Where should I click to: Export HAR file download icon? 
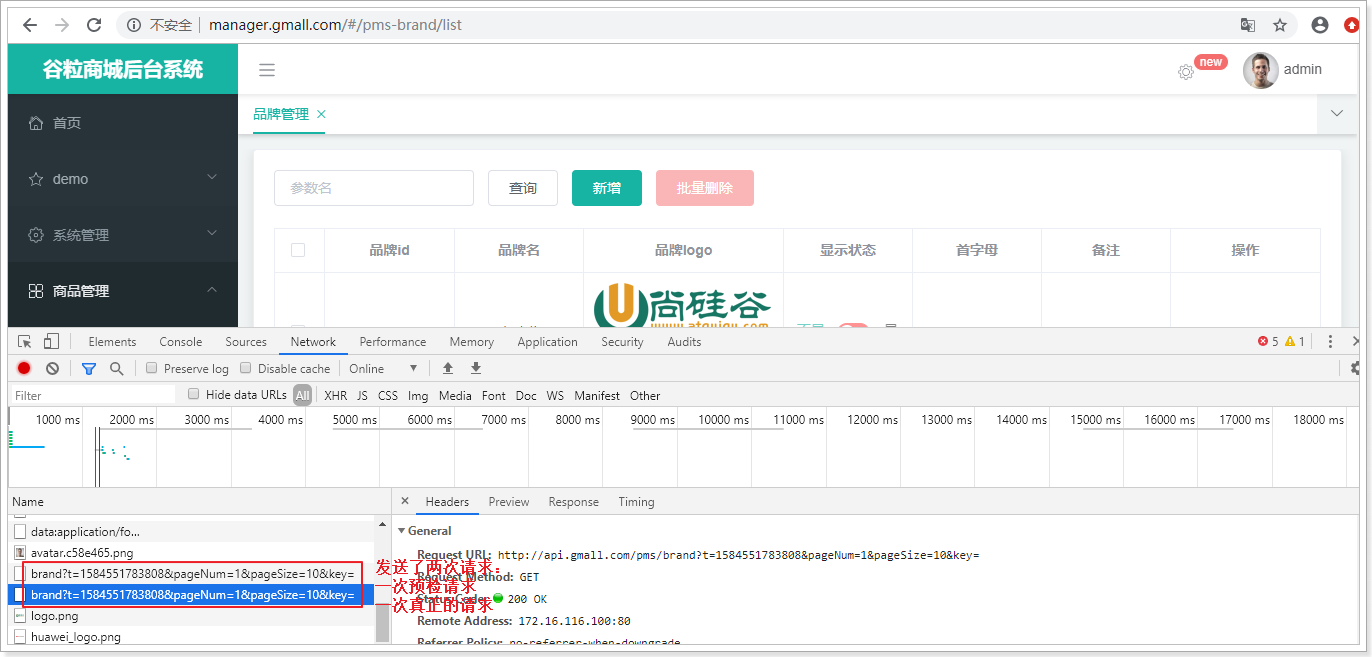click(x=476, y=369)
